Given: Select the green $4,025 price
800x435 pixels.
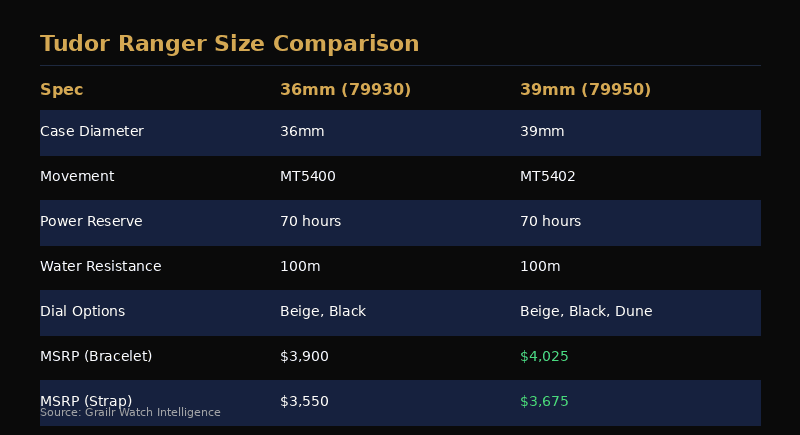Looking at the screenshot, I should [x=544, y=356].
